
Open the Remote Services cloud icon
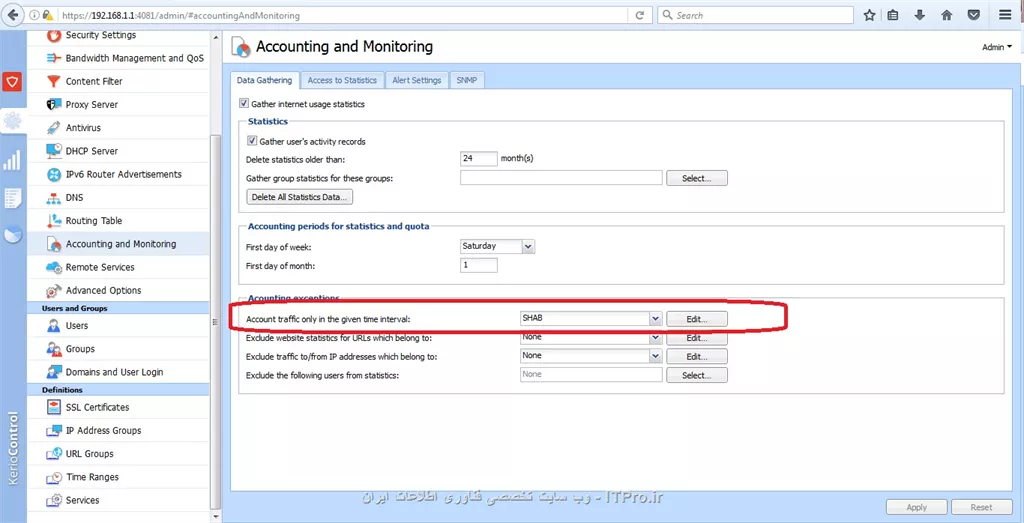click(x=54, y=267)
